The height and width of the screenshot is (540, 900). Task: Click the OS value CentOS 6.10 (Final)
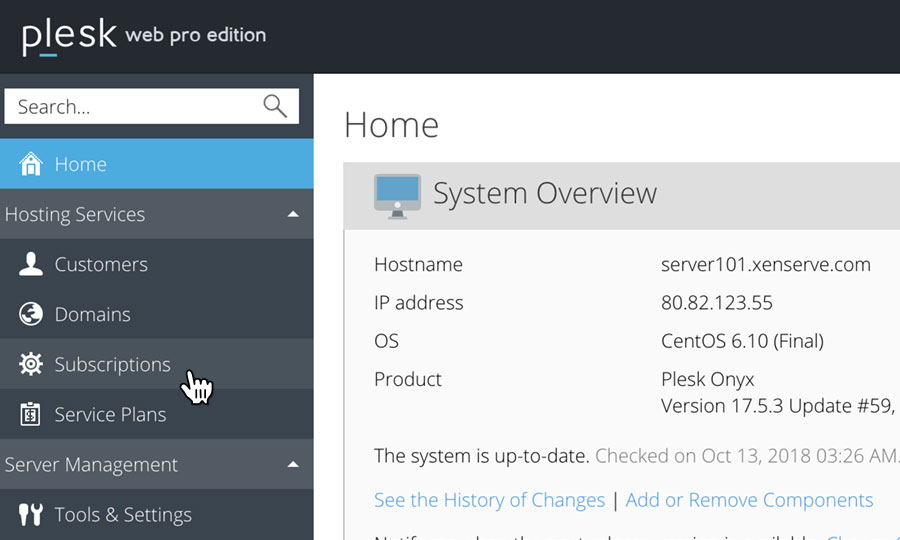(742, 341)
